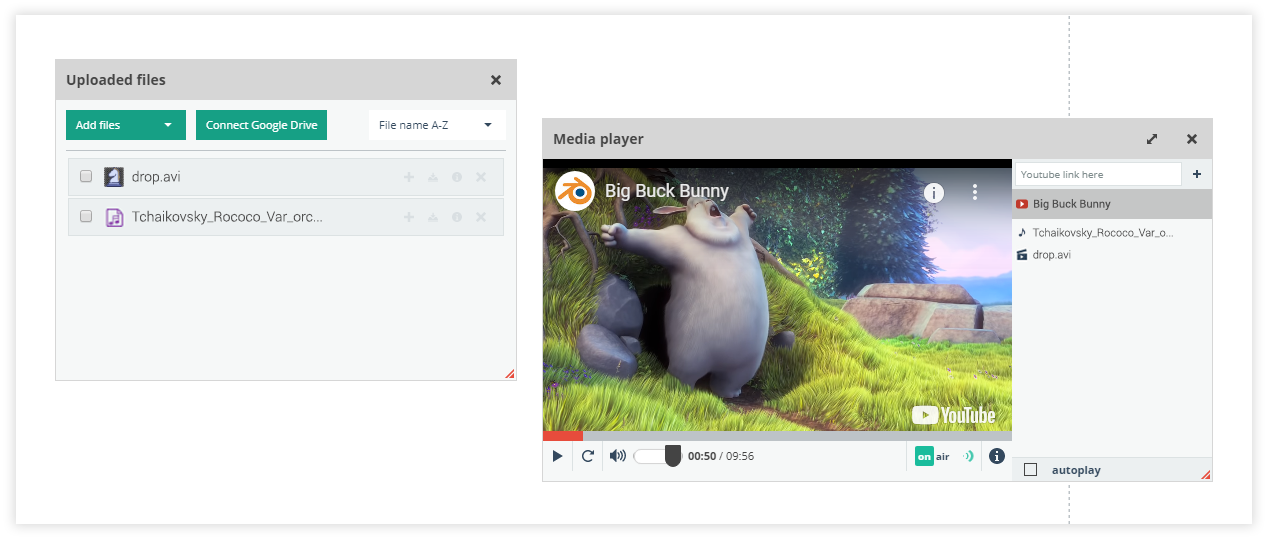The height and width of the screenshot is (539, 1270).
Task: Click the drop.avi video file type icon
Action: click(114, 177)
